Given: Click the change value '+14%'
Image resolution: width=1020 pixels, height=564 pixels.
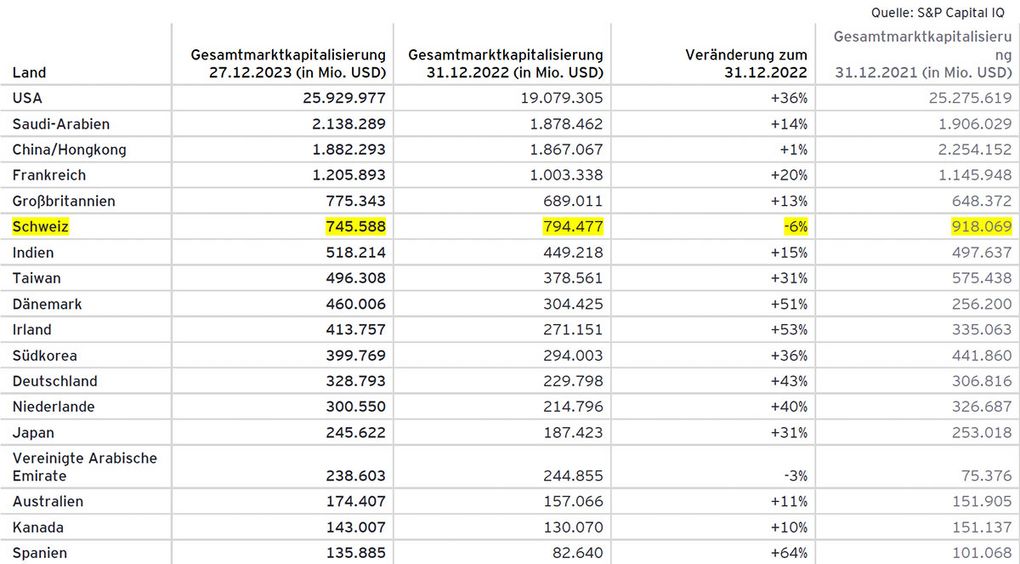Looking at the screenshot, I should (788, 124).
